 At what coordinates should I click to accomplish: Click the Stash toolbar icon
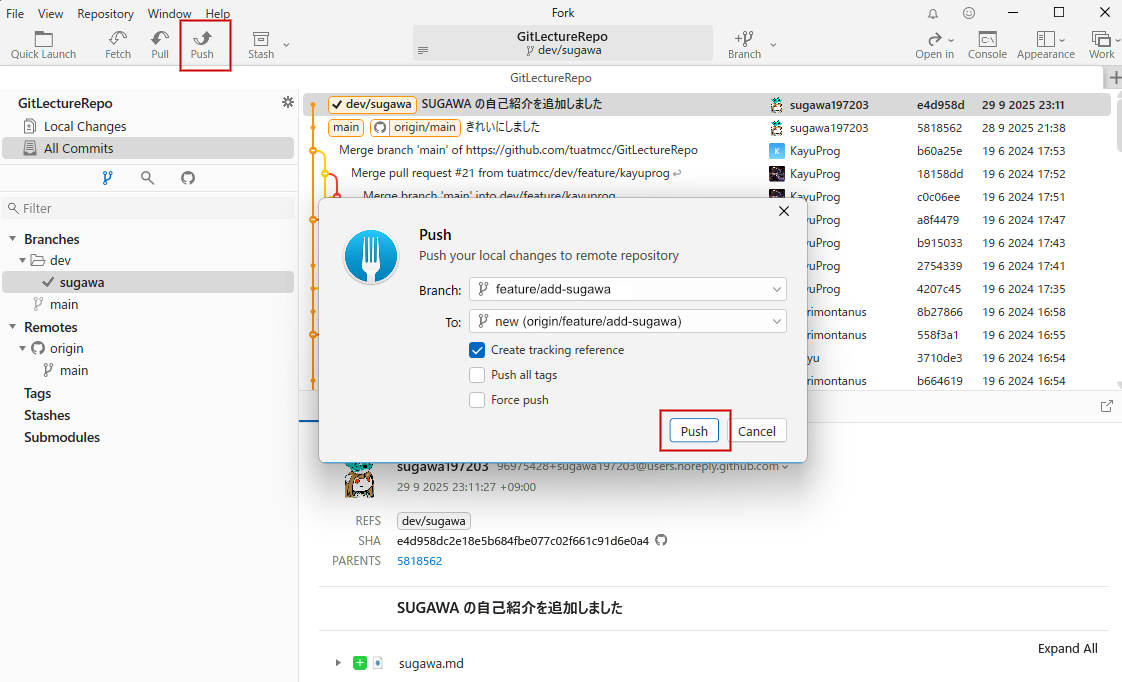tap(261, 44)
